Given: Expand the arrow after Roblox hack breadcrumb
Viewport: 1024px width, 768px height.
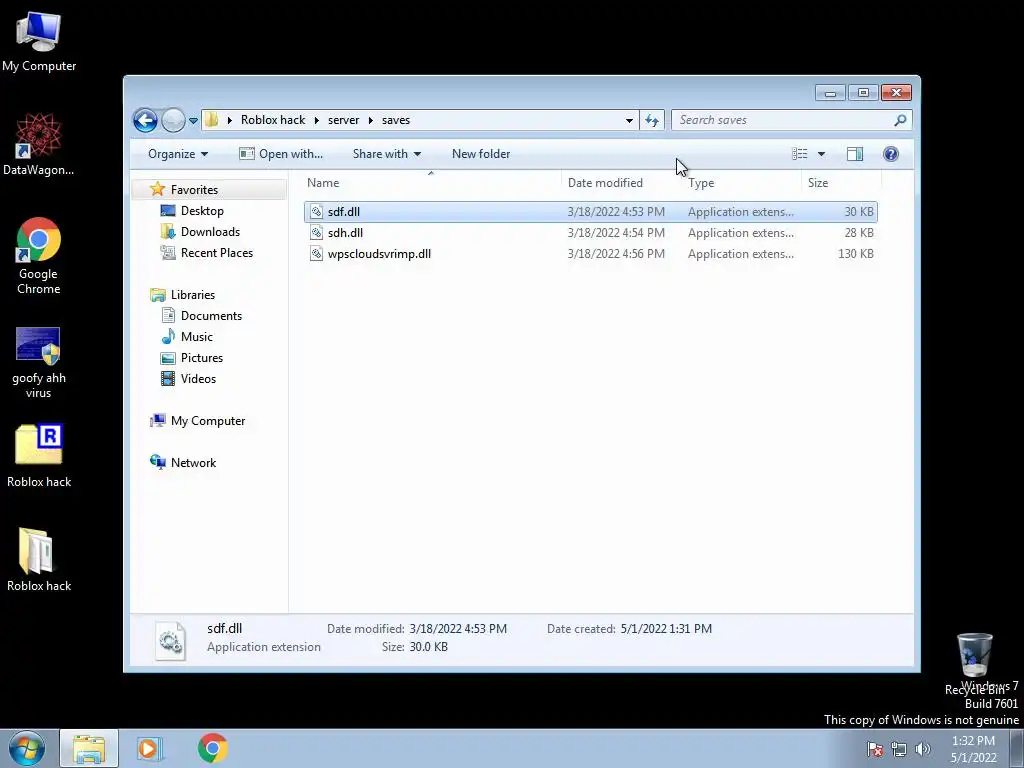Looking at the screenshot, I should tap(317, 120).
